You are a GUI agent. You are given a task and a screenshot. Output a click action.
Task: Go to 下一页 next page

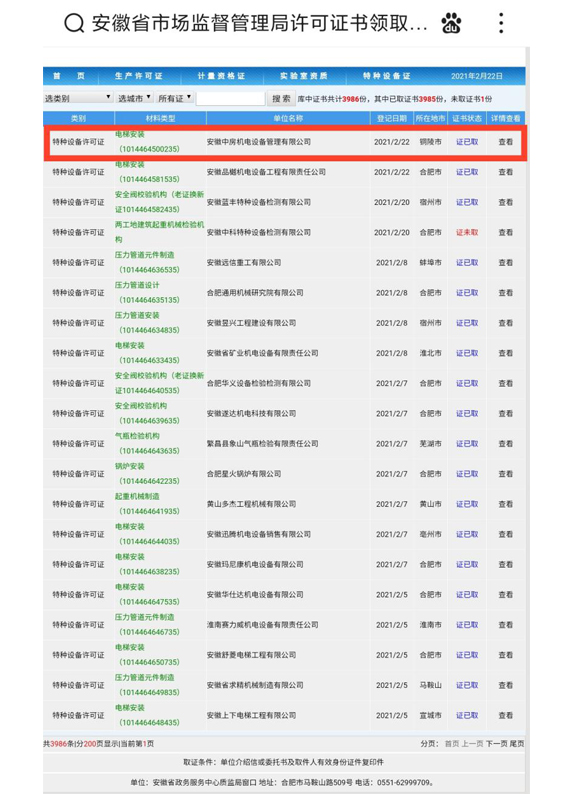(x=496, y=744)
